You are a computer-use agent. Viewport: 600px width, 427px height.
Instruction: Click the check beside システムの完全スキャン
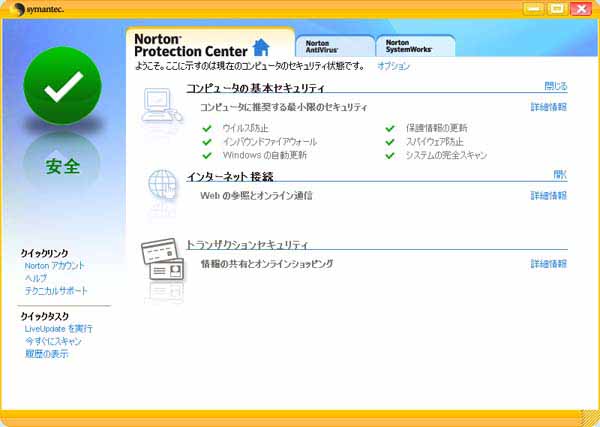pos(390,155)
